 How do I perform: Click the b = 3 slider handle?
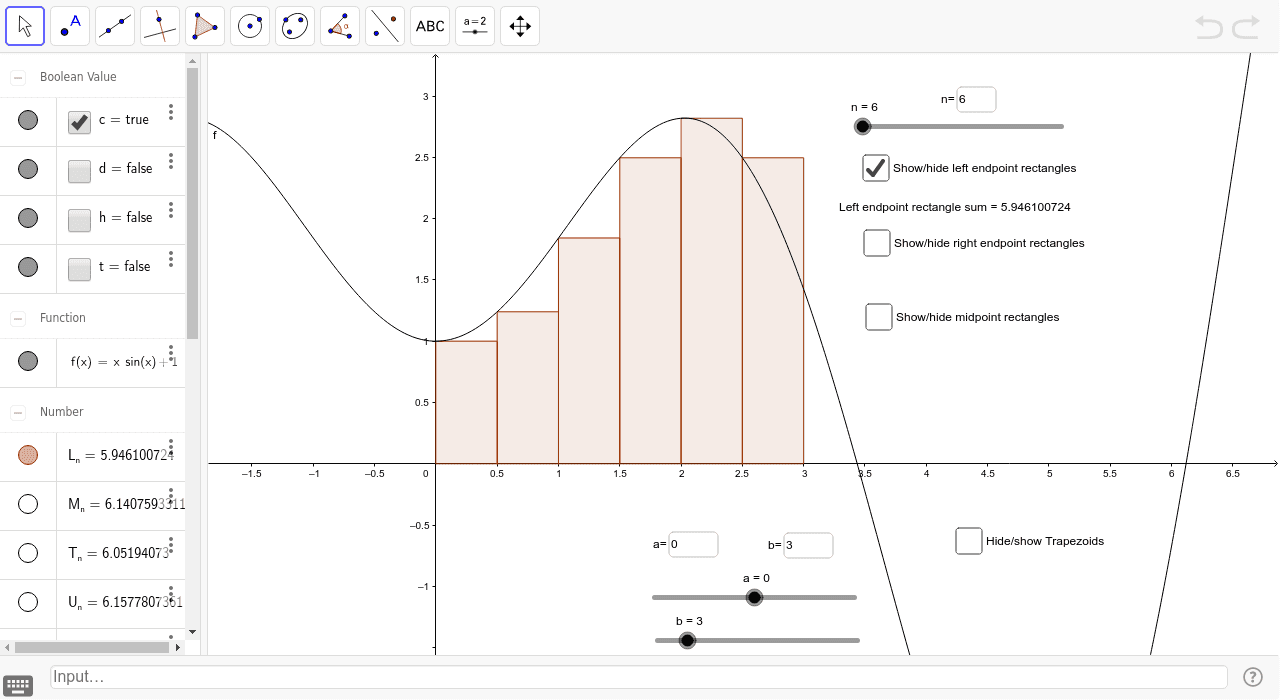click(687, 640)
